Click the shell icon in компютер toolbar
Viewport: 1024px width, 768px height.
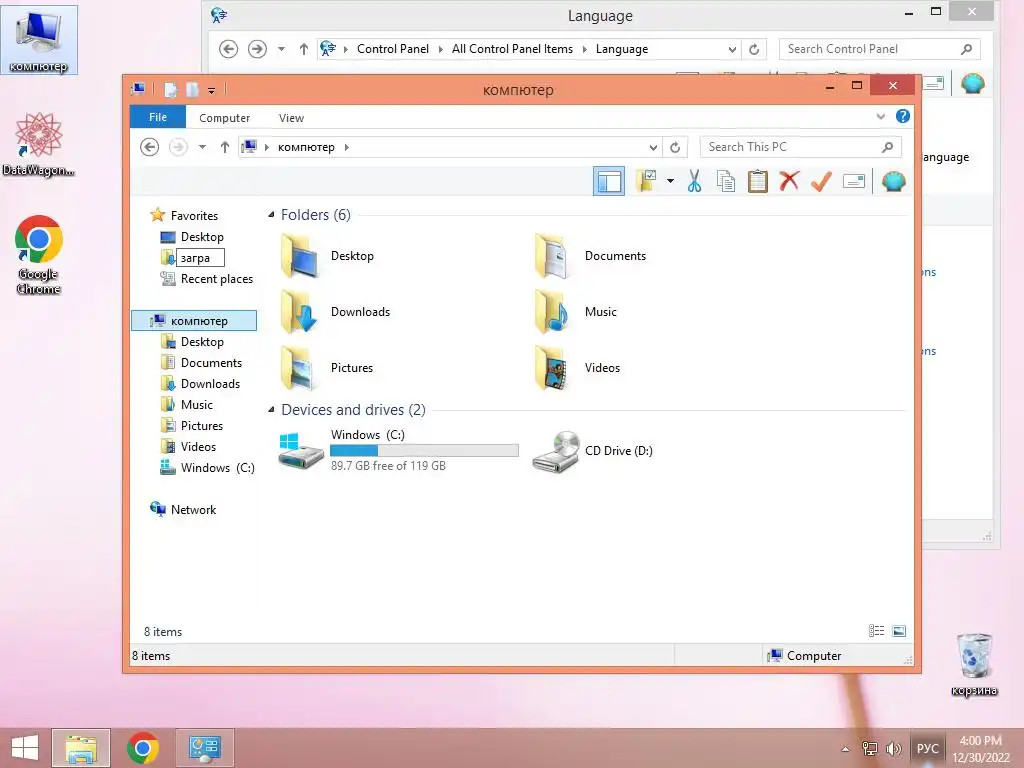click(x=893, y=181)
